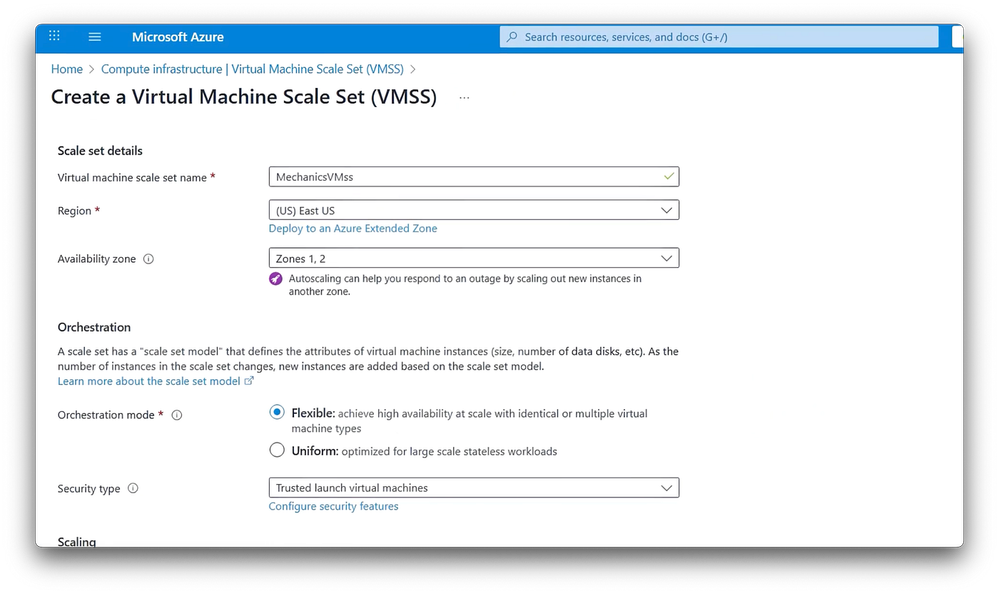Click the search resources box
Screen dimensions: 999x594
pos(719,37)
